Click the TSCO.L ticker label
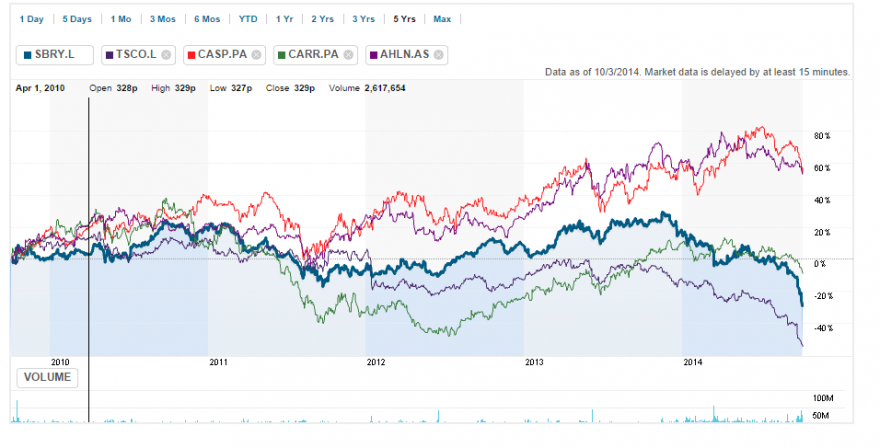The image size is (880, 448). pos(136,54)
